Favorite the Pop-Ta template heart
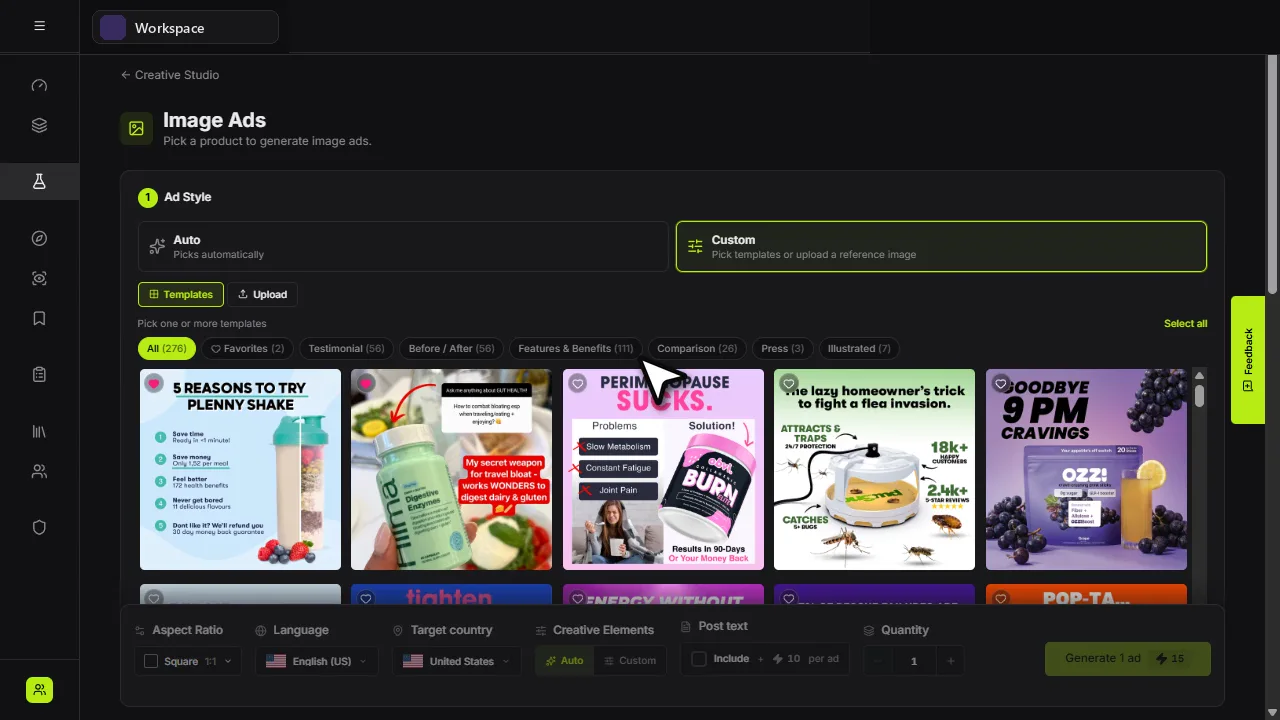The image size is (1280, 720). [x=1000, y=598]
